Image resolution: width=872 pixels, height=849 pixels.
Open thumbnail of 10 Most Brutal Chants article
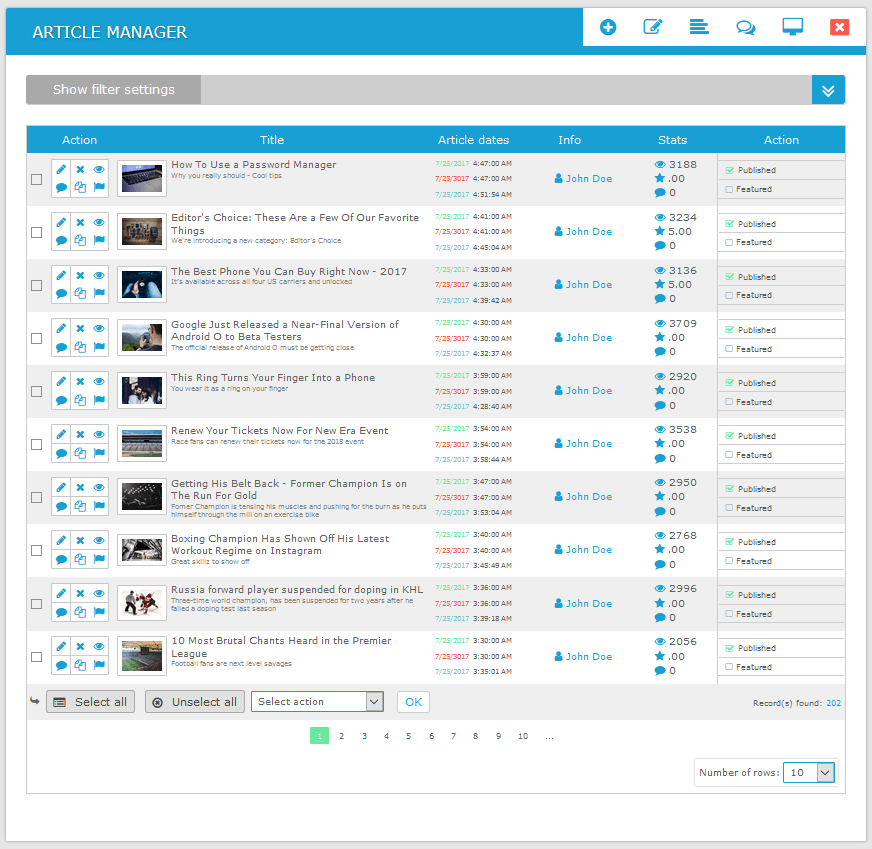tap(141, 656)
